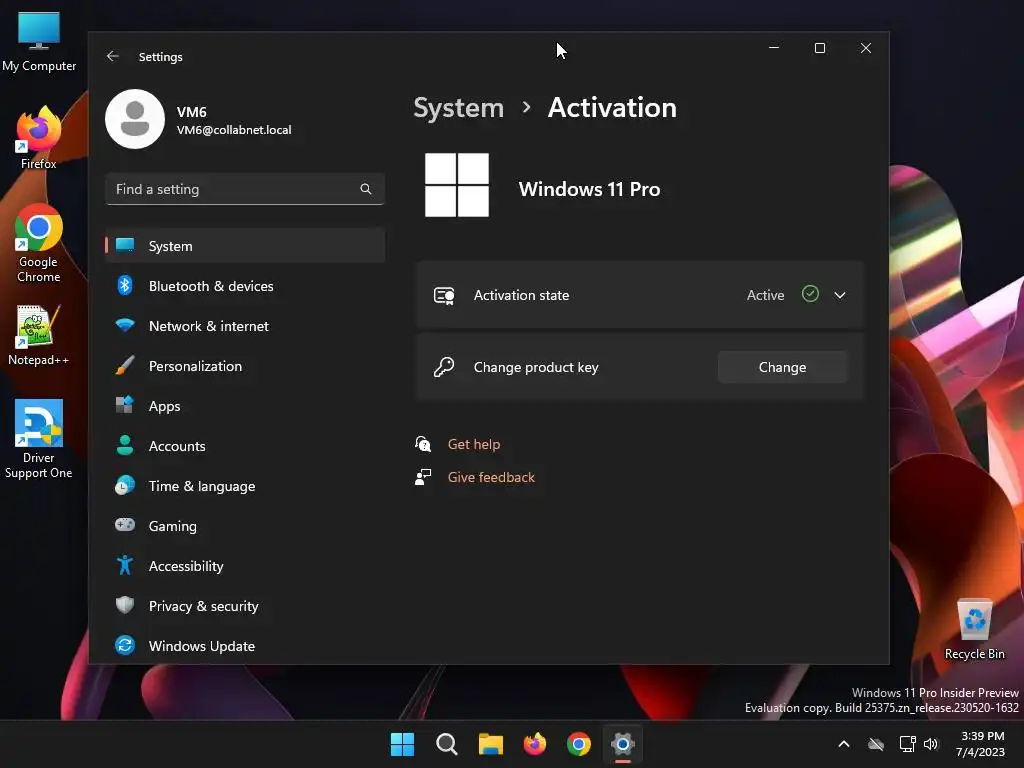Image resolution: width=1024 pixels, height=768 pixels.
Task: Click the Change product key button
Action: pyautogui.click(x=782, y=367)
